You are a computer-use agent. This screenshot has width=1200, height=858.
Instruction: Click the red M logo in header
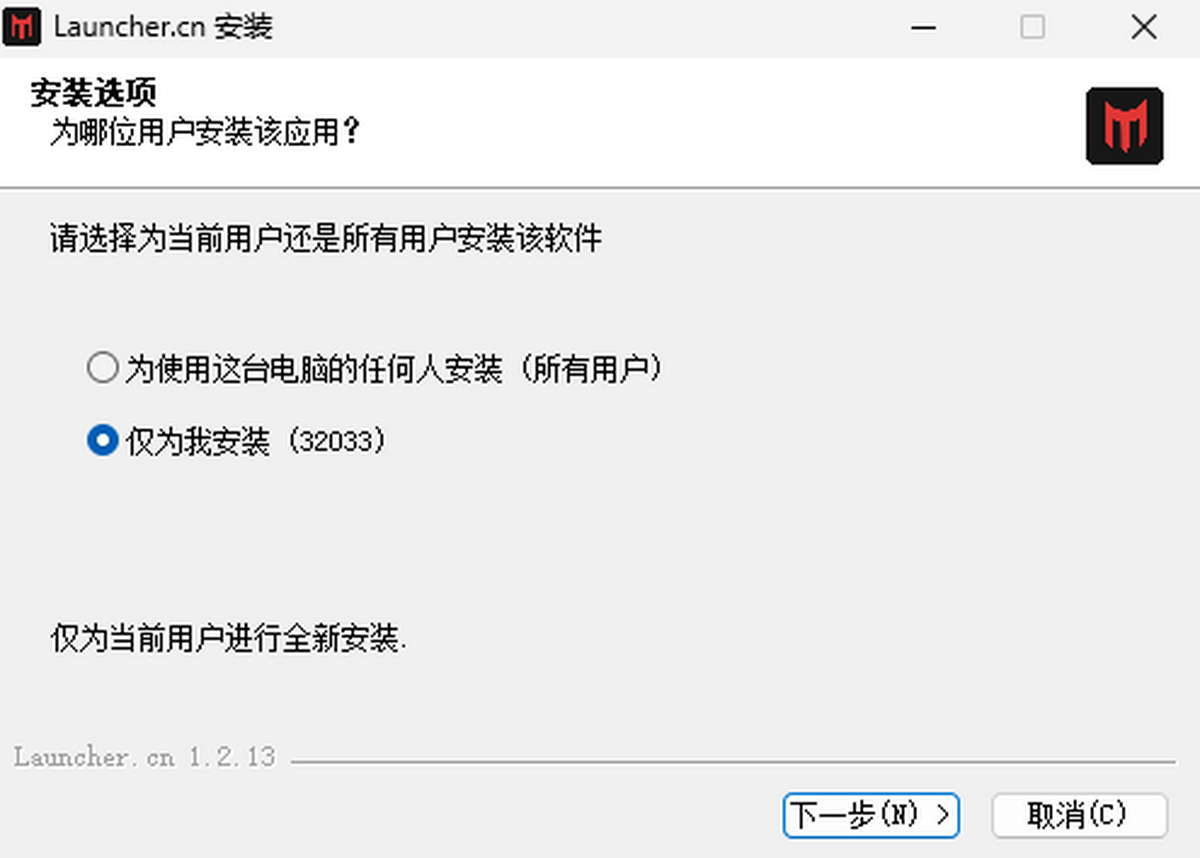click(1125, 126)
